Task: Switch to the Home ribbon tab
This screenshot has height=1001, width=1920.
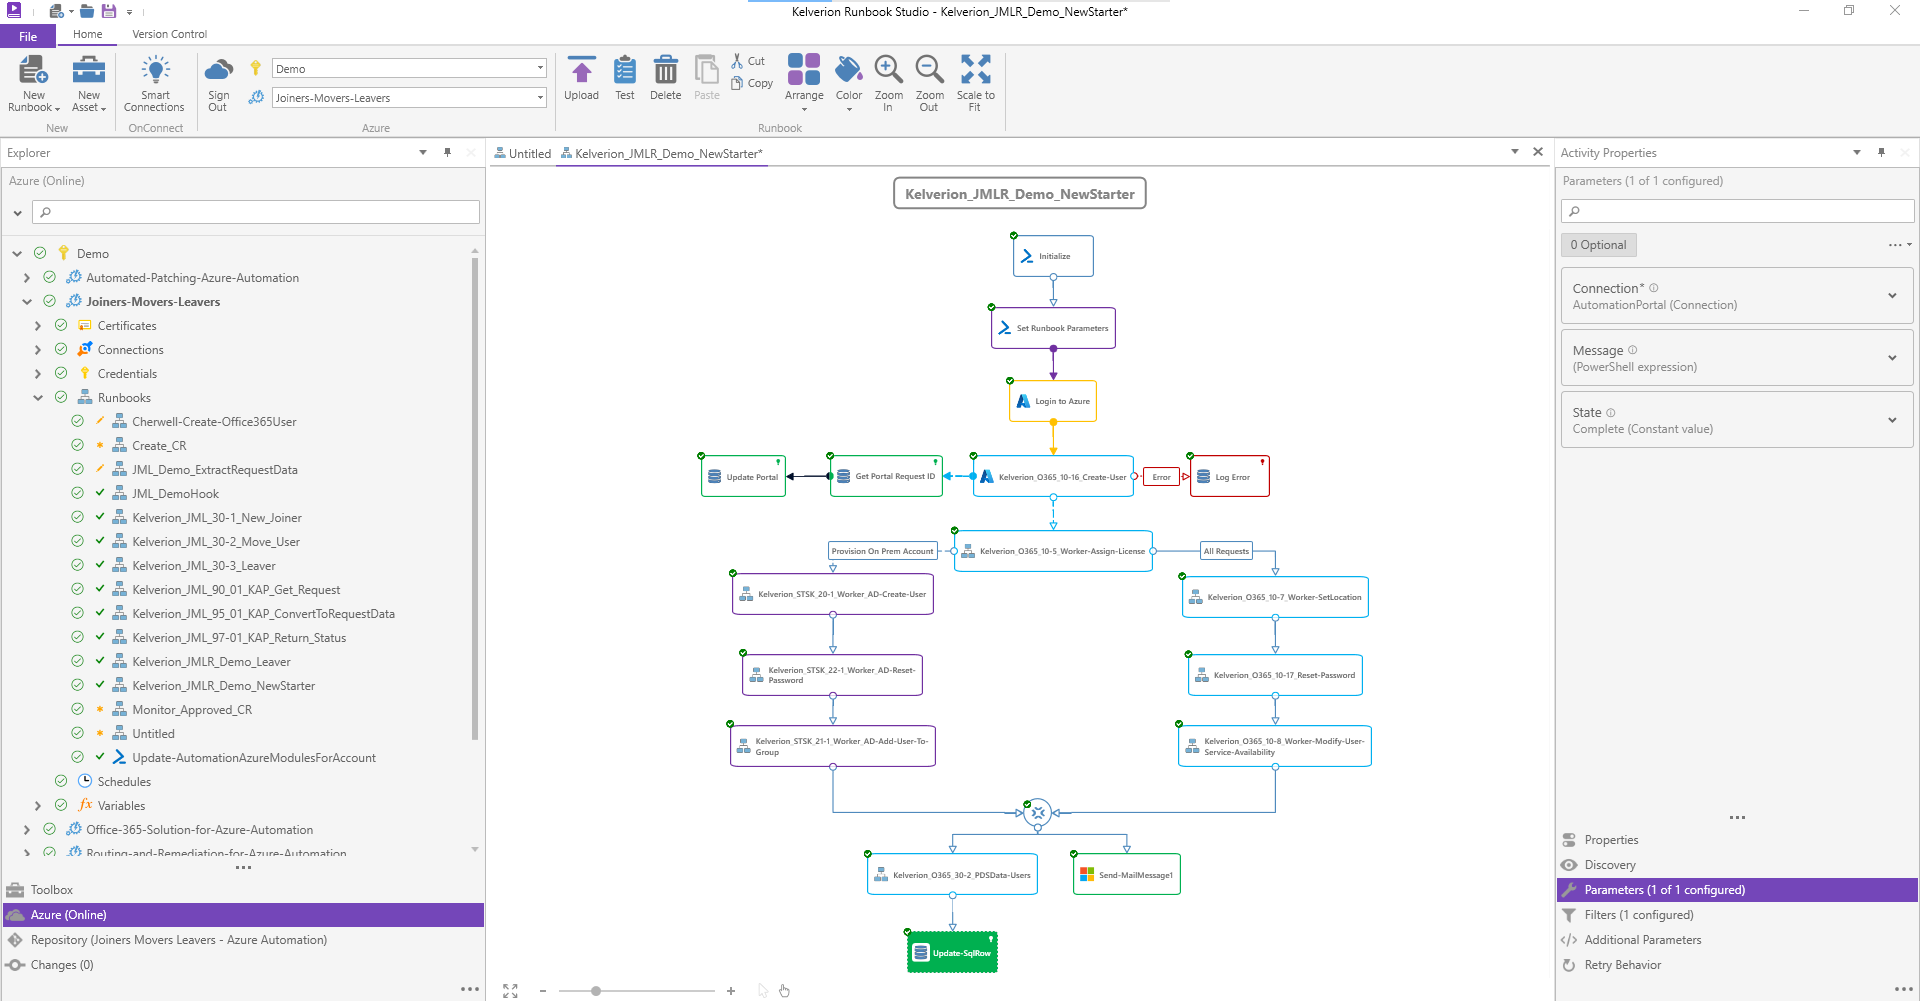Action: click(88, 34)
